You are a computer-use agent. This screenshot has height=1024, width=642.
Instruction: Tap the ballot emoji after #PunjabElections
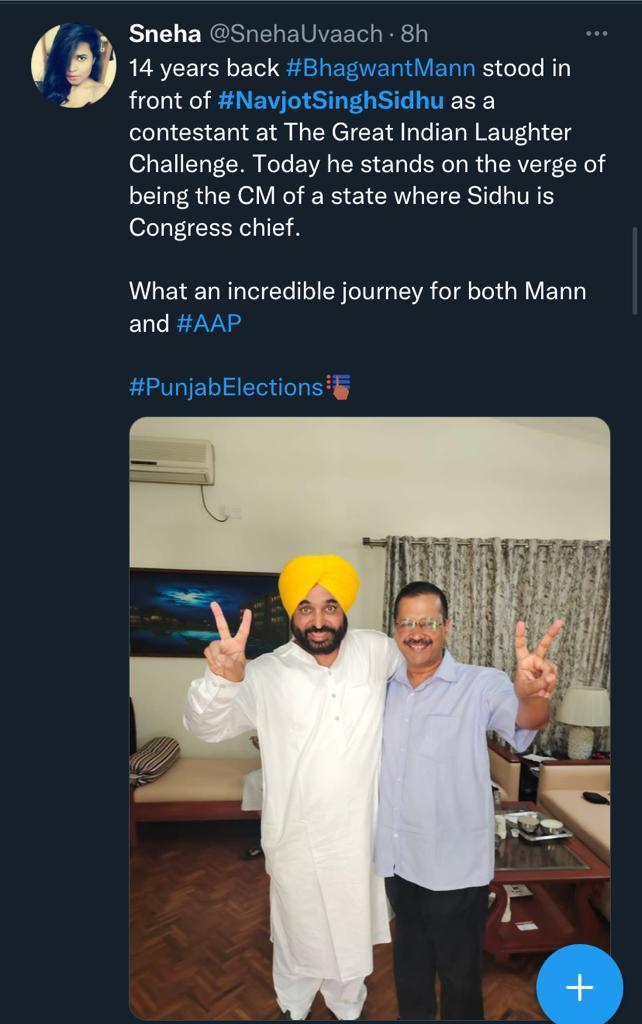pos(339,387)
